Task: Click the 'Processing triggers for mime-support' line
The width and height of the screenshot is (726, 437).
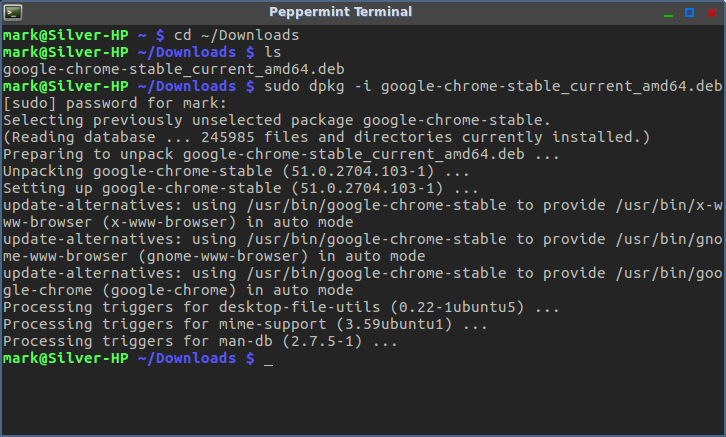Action: pyautogui.click(x=245, y=325)
